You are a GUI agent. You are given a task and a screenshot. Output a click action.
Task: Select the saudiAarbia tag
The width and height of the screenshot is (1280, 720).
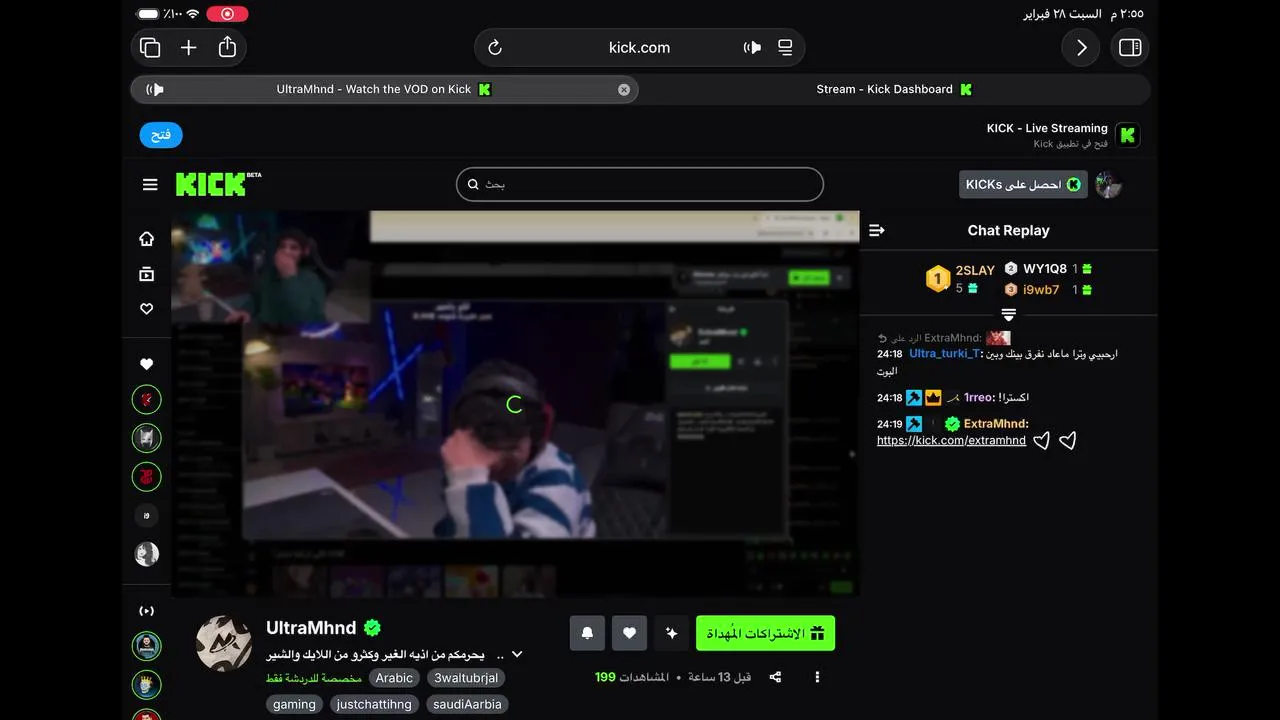pyautogui.click(x=467, y=704)
